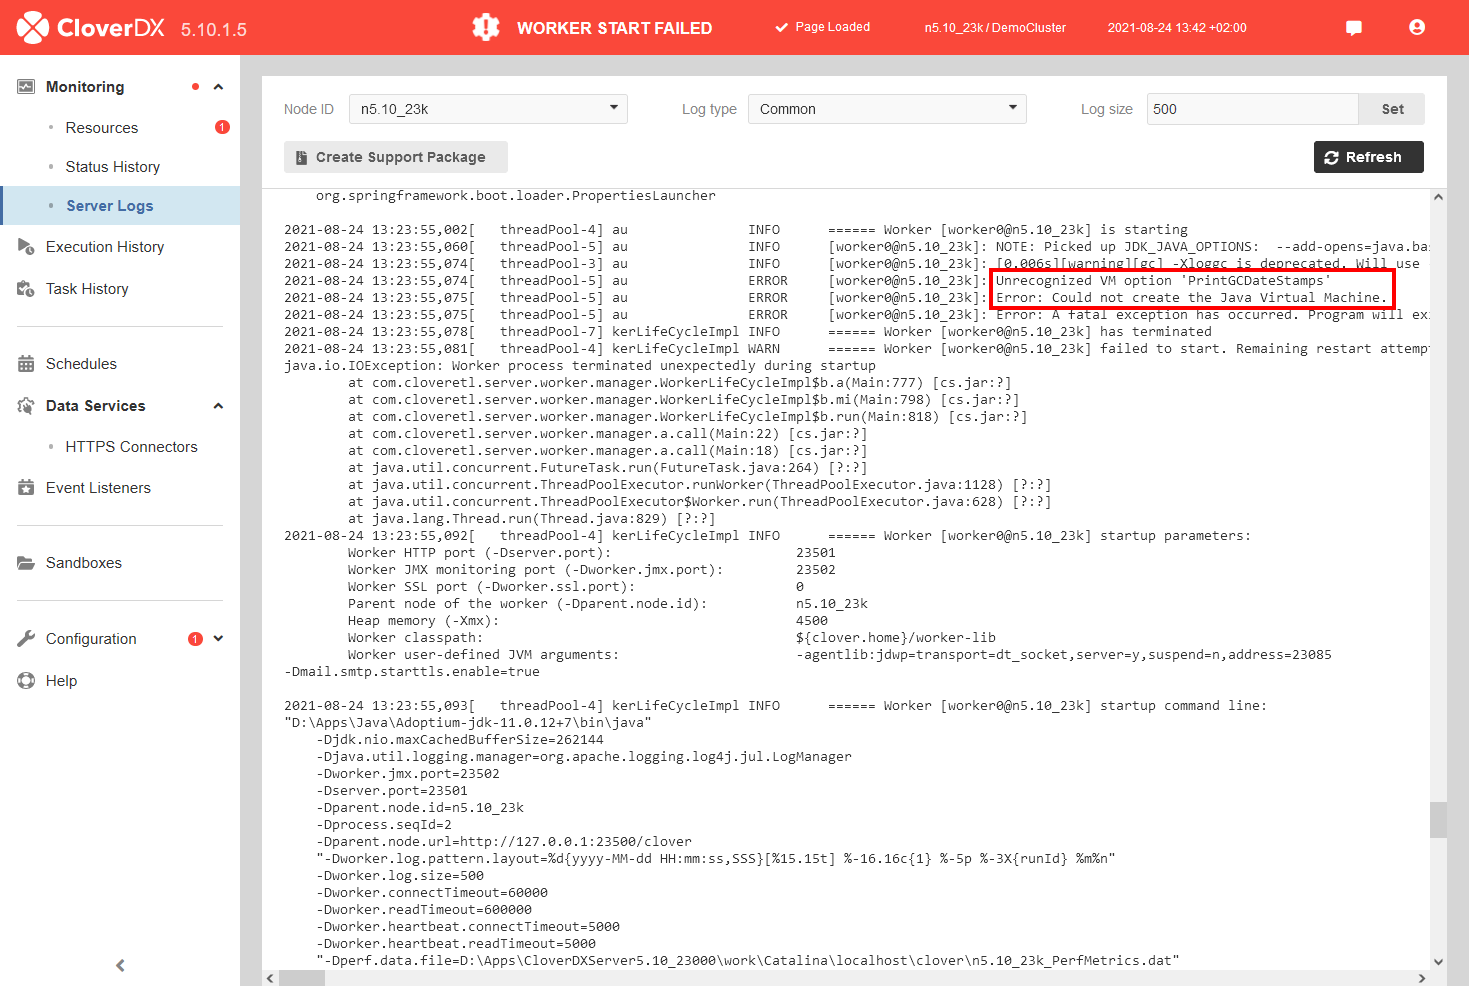Open the messages chat bubble icon
The width and height of the screenshot is (1469, 986).
click(1354, 28)
